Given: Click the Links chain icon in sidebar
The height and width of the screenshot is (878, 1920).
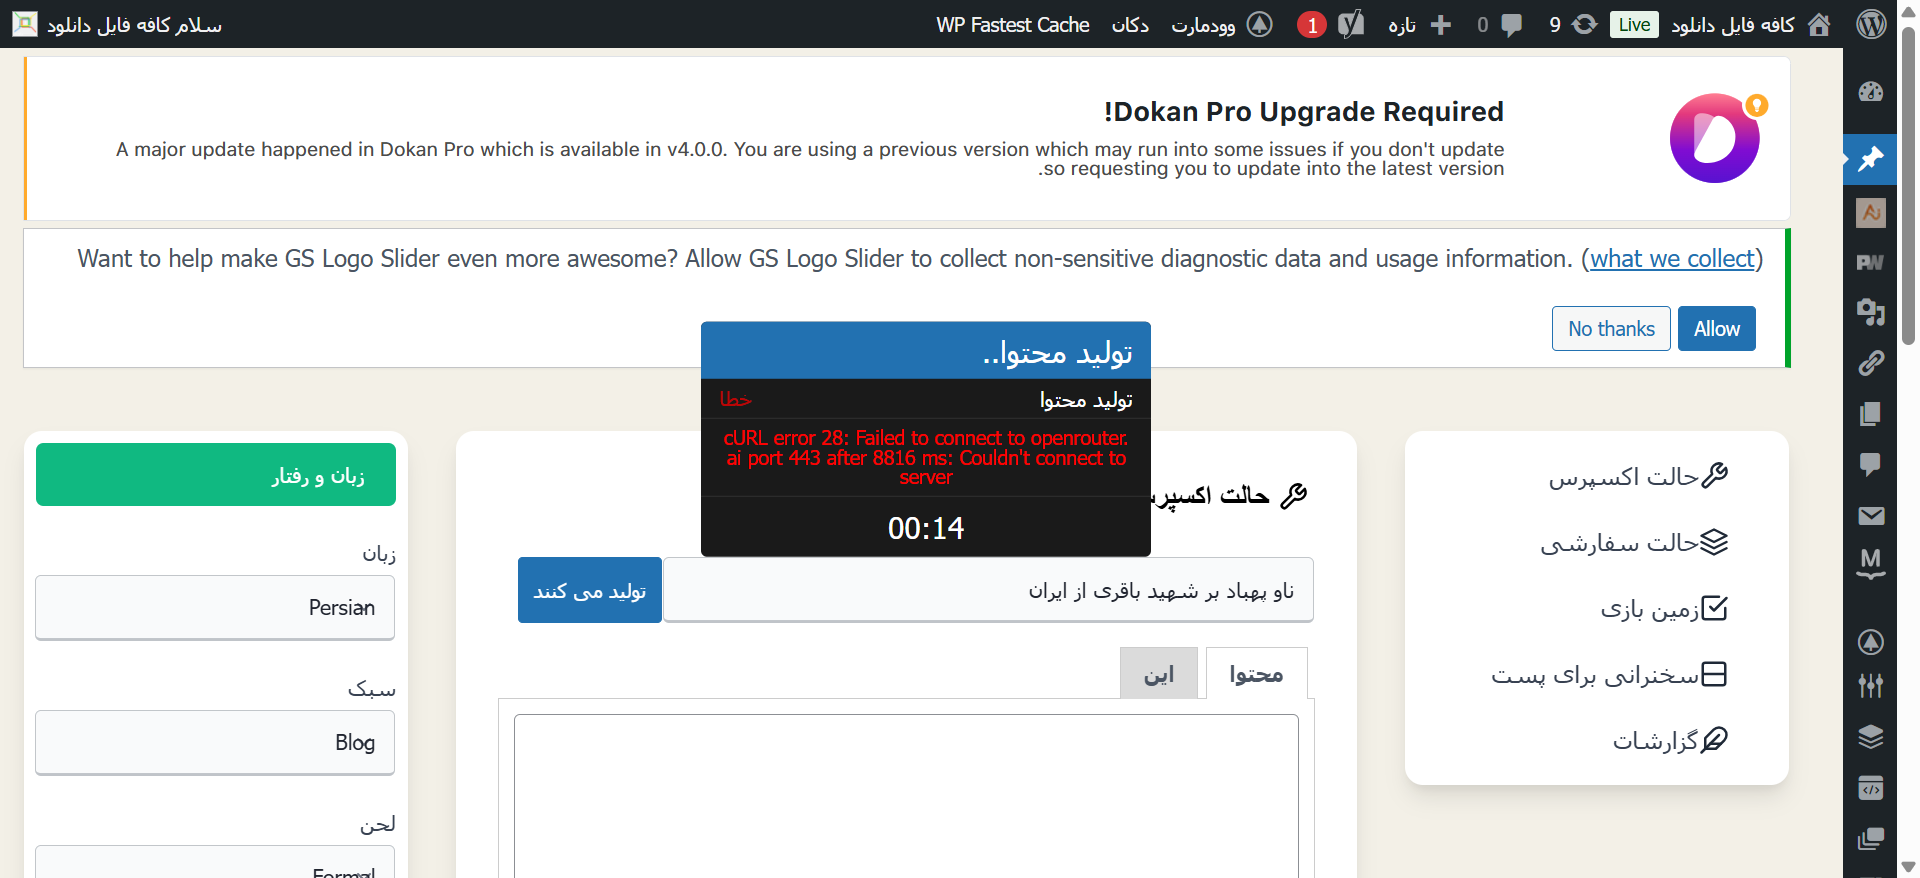Looking at the screenshot, I should 1870,363.
